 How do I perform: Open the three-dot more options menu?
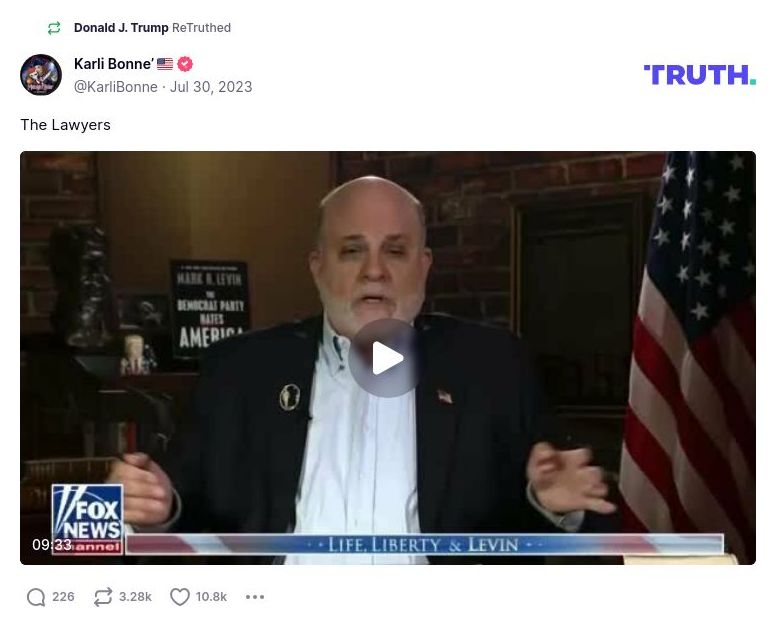pos(255,597)
